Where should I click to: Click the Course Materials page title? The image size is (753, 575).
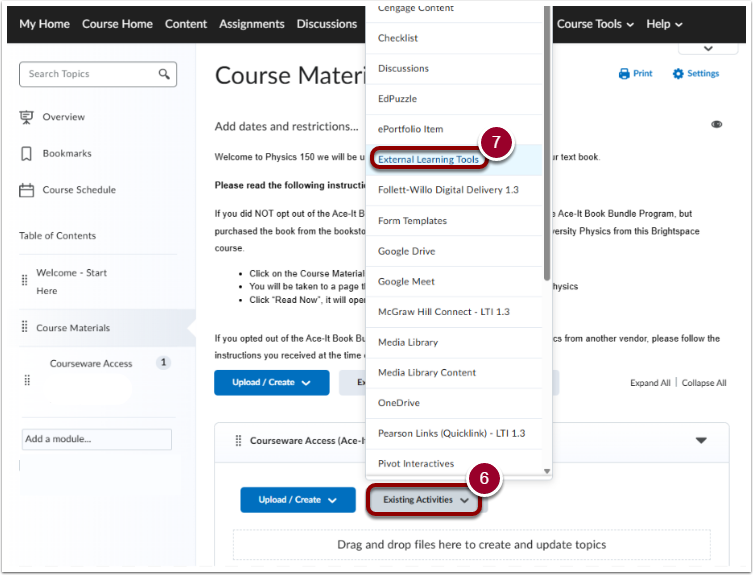290,76
